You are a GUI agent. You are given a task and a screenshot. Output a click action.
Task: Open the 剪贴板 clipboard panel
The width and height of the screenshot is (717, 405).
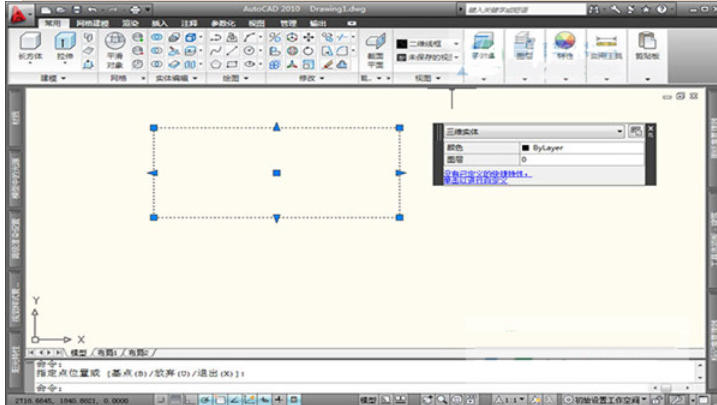click(646, 45)
